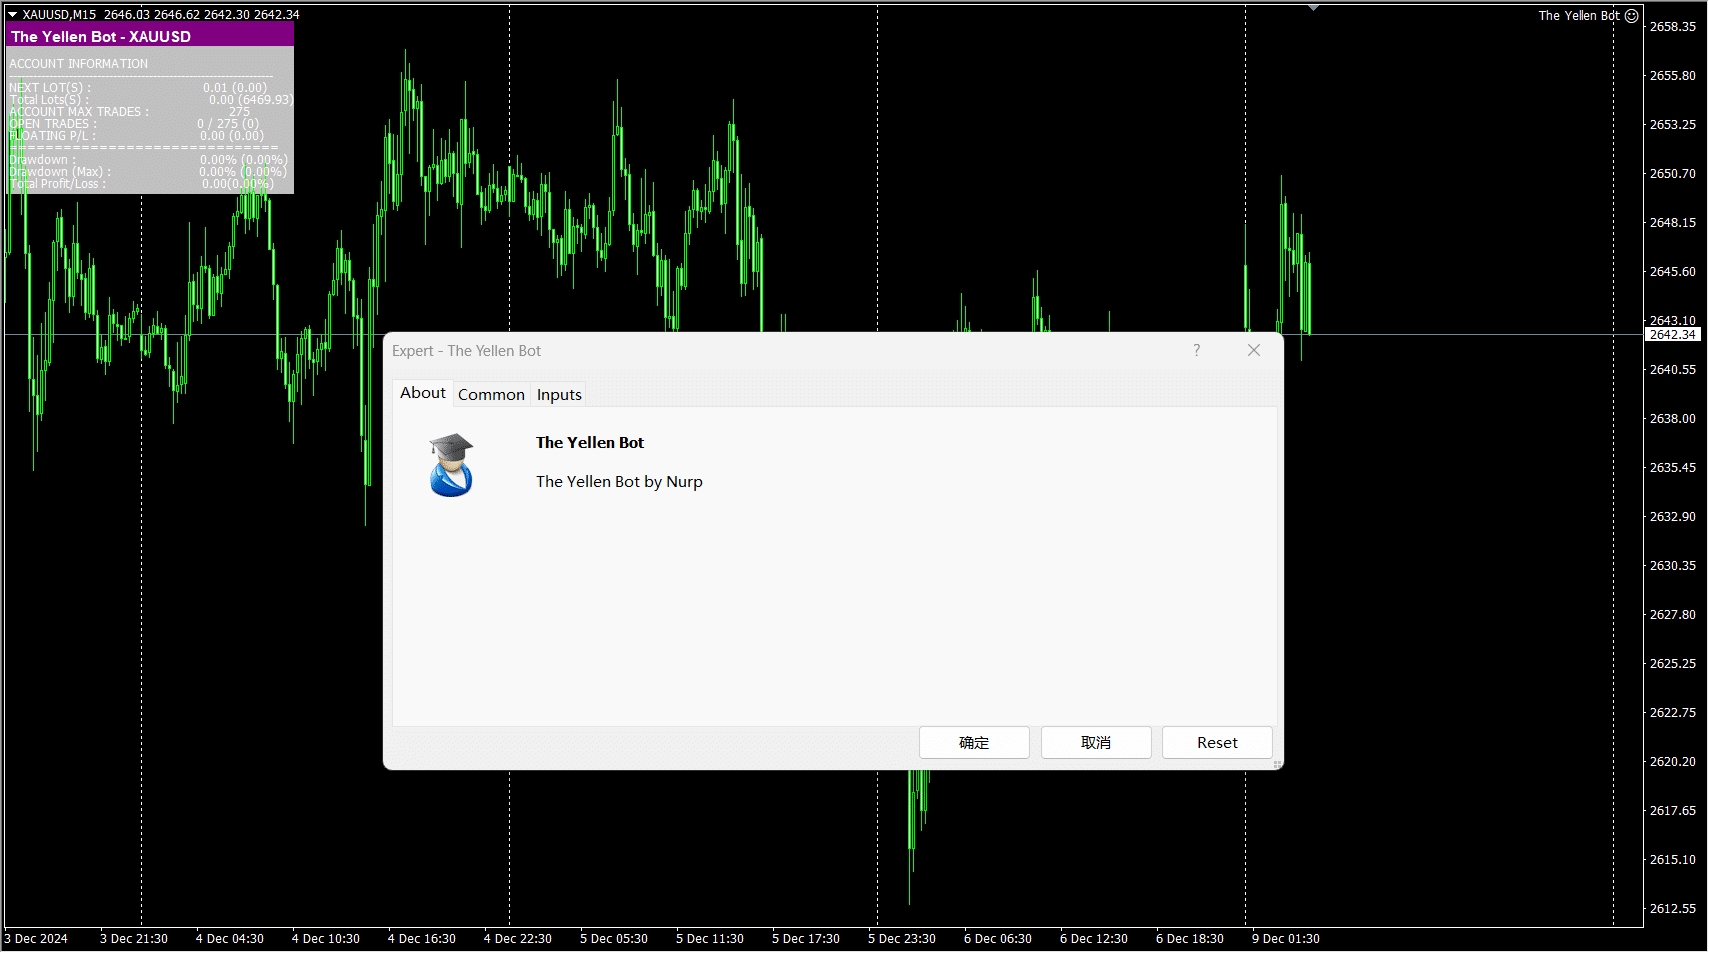The image size is (1709, 953).
Task: Click the ACCOUNT INFORMATION panel heading
Action: [79, 64]
